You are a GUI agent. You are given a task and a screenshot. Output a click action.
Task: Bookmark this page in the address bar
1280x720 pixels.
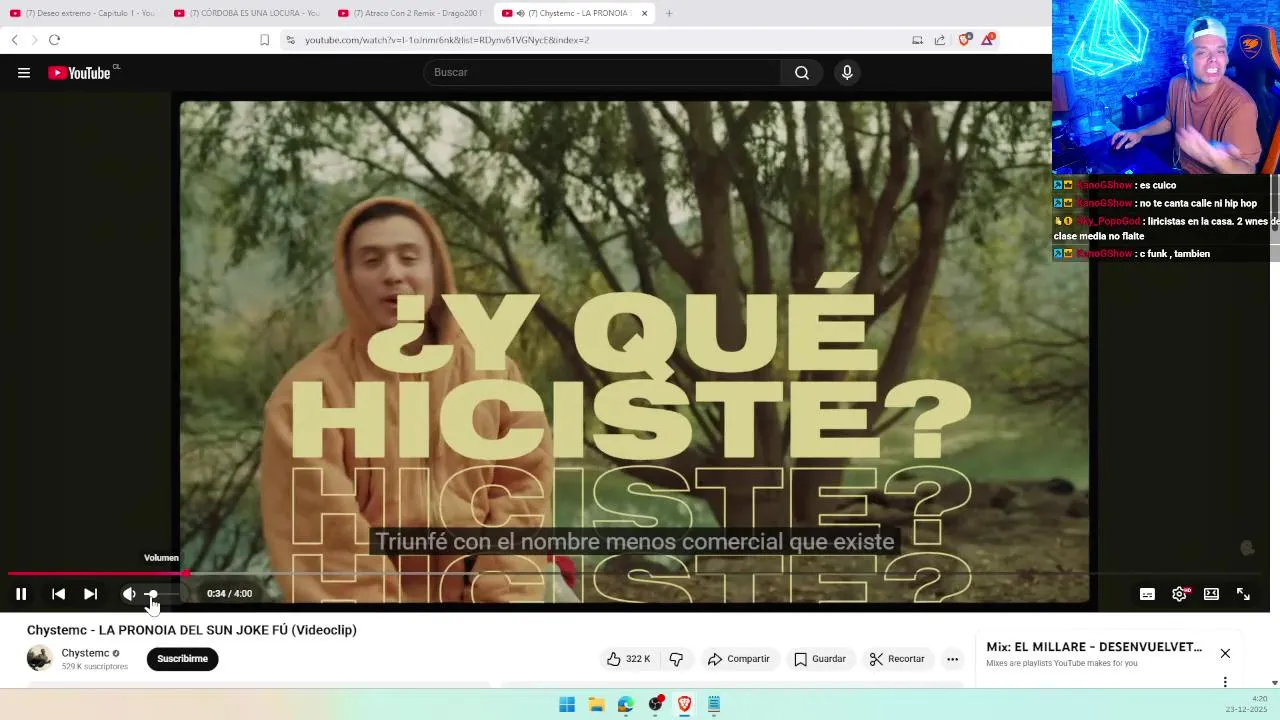click(x=264, y=40)
